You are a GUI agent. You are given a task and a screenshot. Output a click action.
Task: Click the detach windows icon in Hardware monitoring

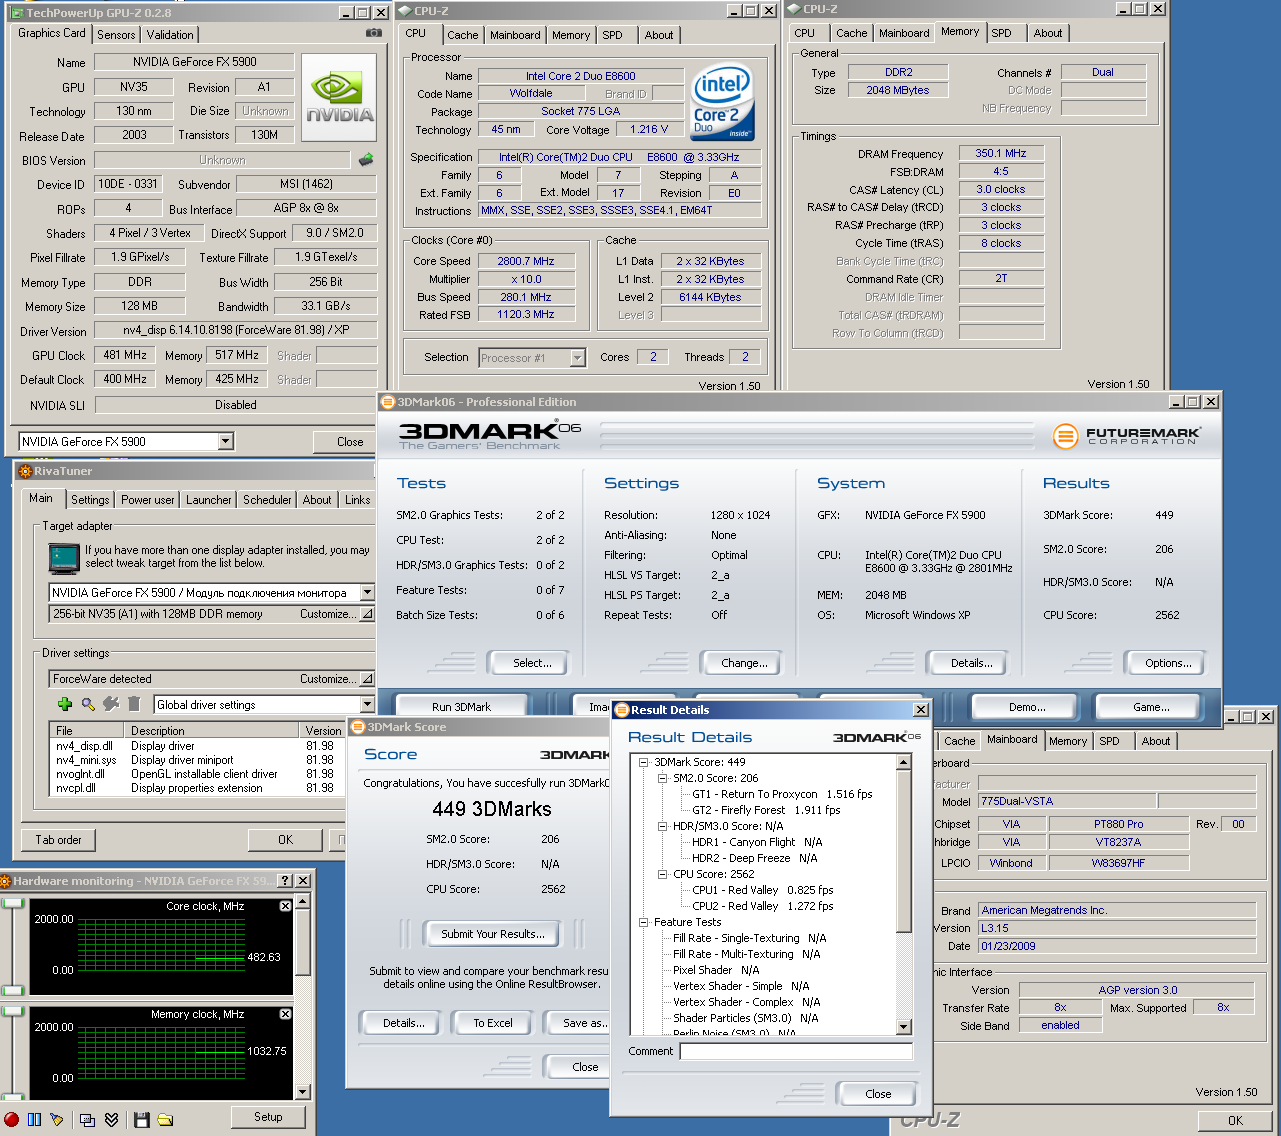88,1119
